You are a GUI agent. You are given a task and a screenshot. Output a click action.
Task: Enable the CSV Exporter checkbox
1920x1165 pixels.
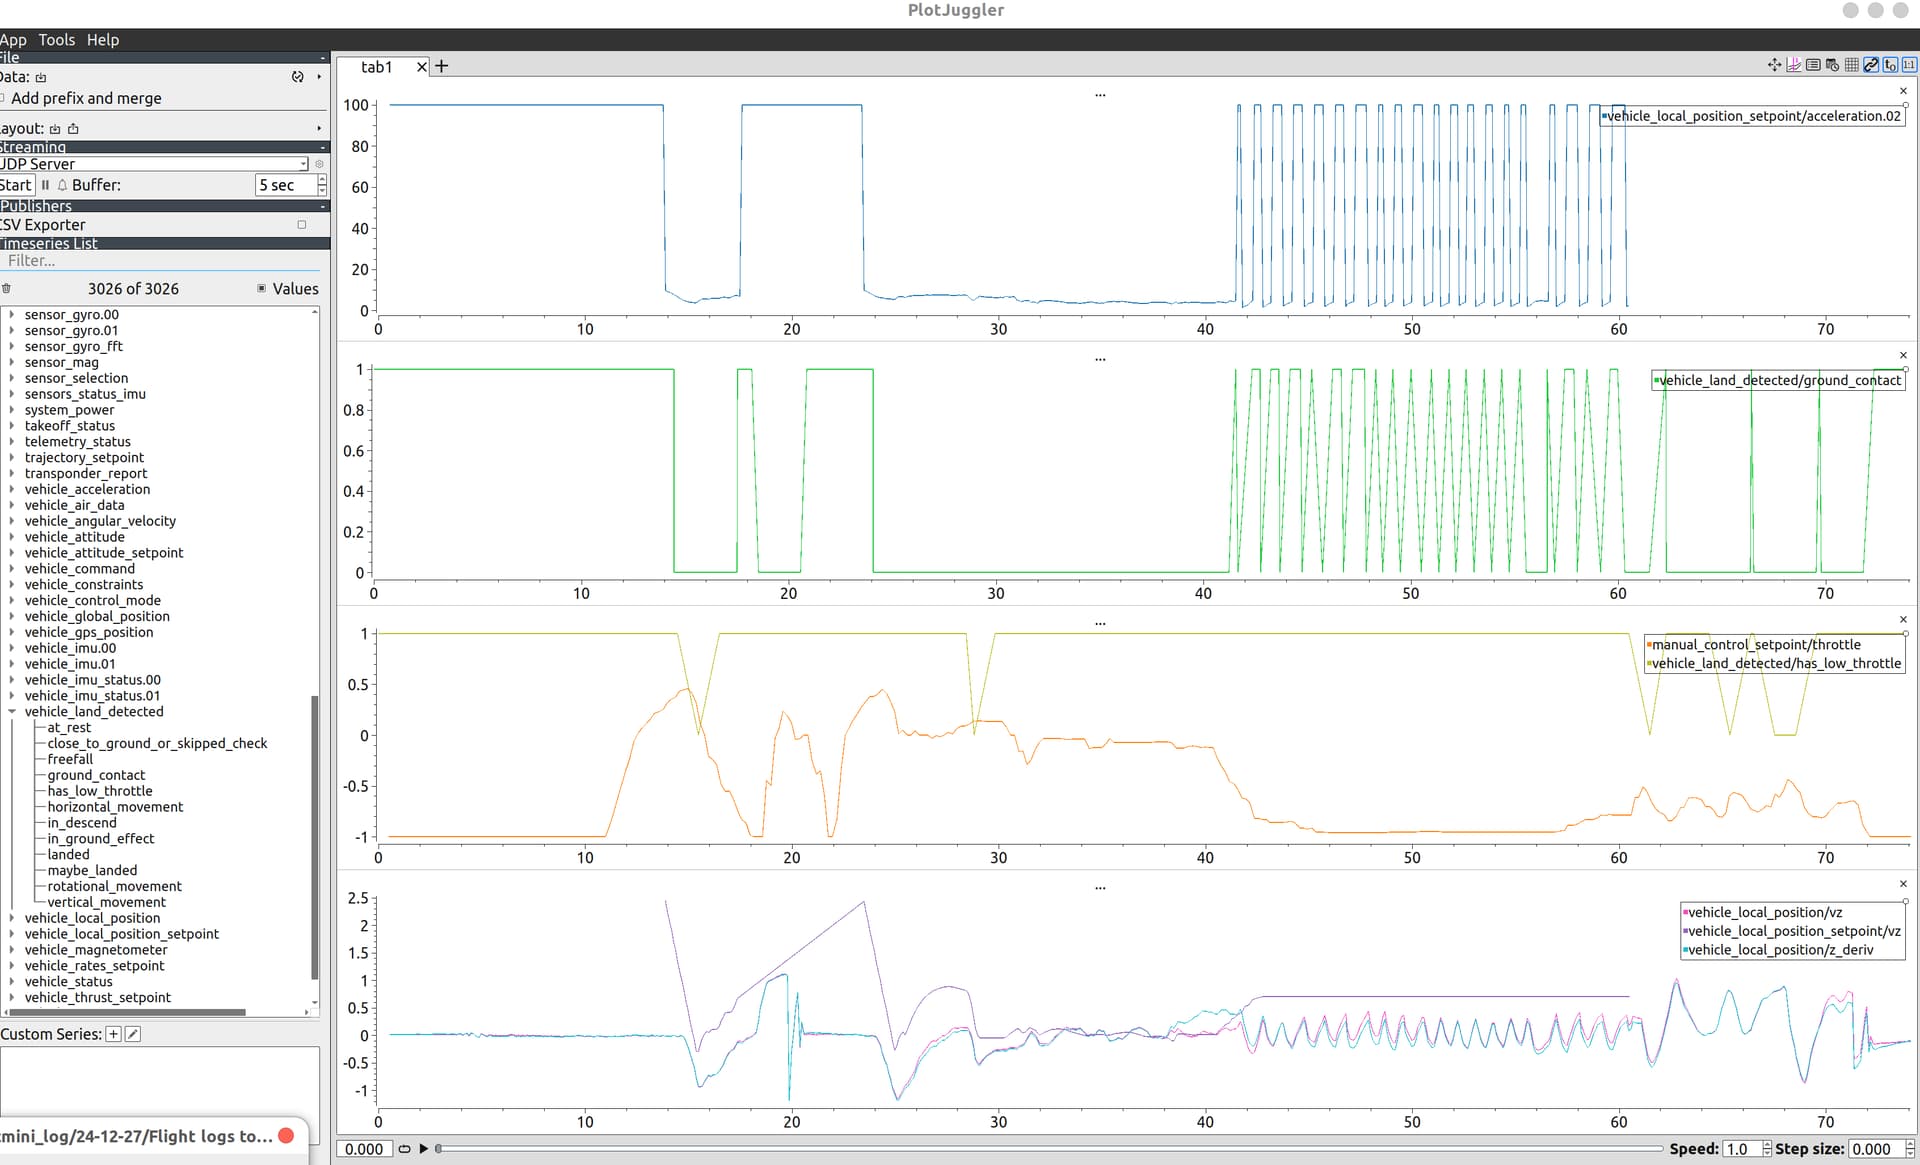pyautogui.click(x=302, y=225)
